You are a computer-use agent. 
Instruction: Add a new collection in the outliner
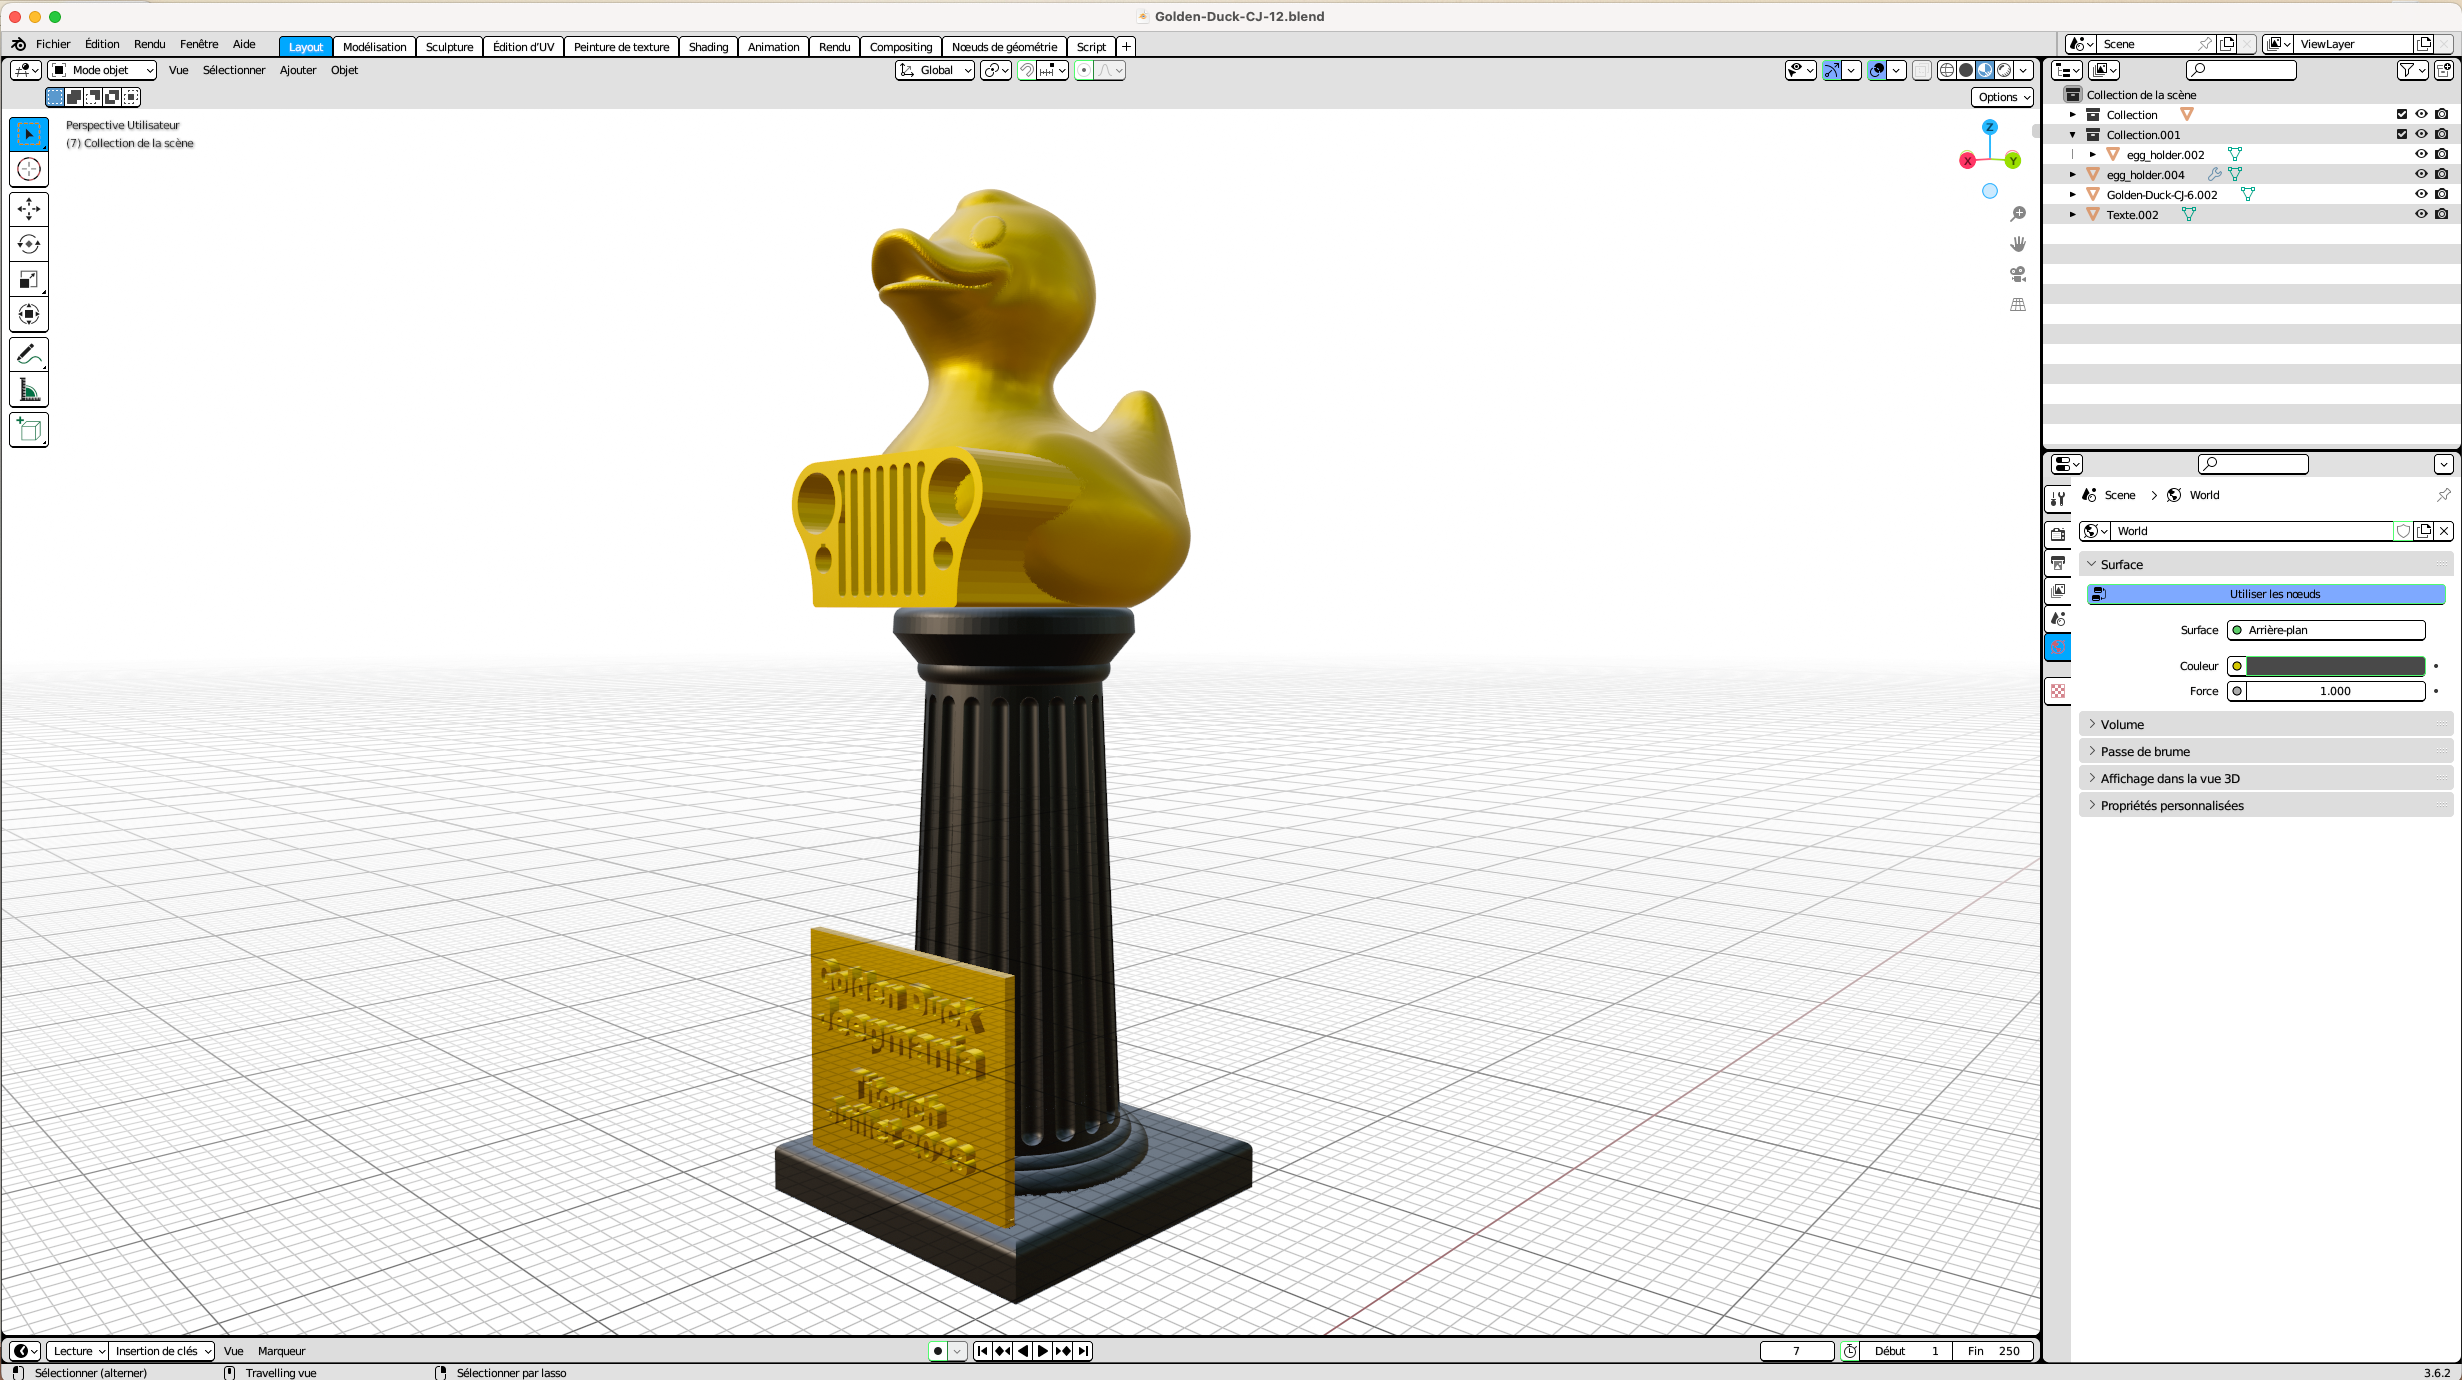(2444, 70)
